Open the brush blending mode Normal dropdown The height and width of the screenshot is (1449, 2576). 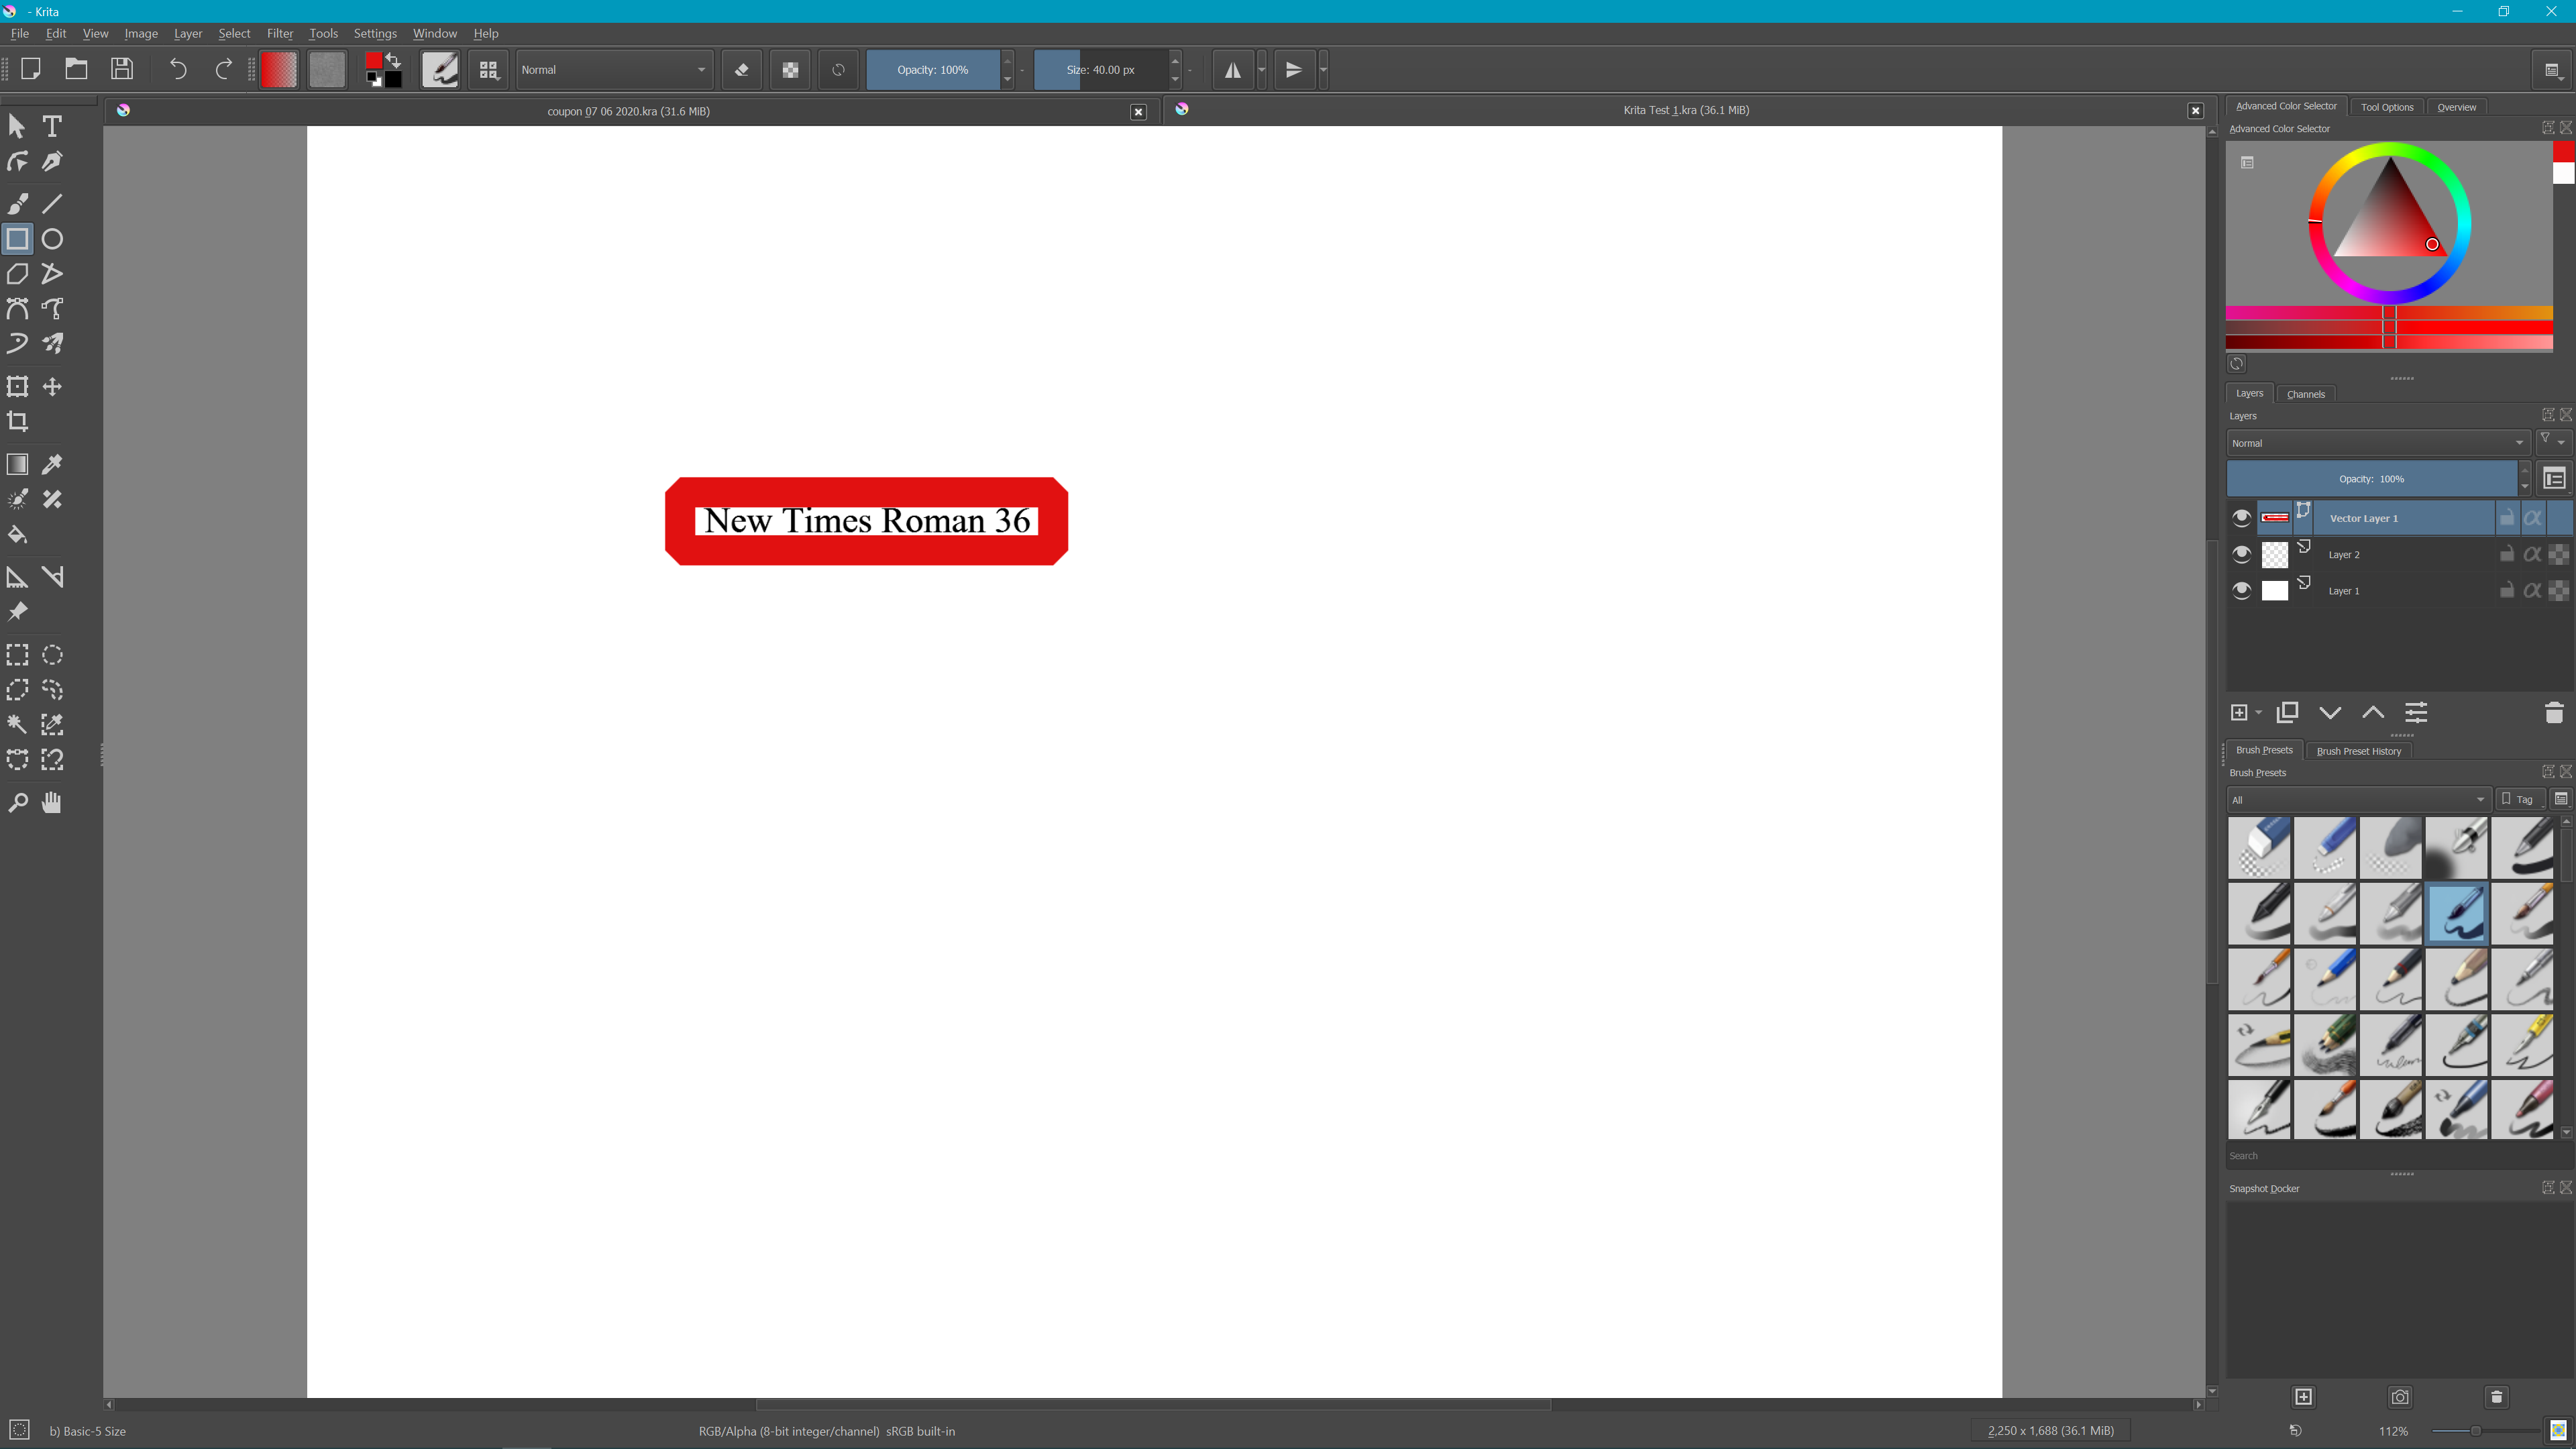click(x=613, y=70)
